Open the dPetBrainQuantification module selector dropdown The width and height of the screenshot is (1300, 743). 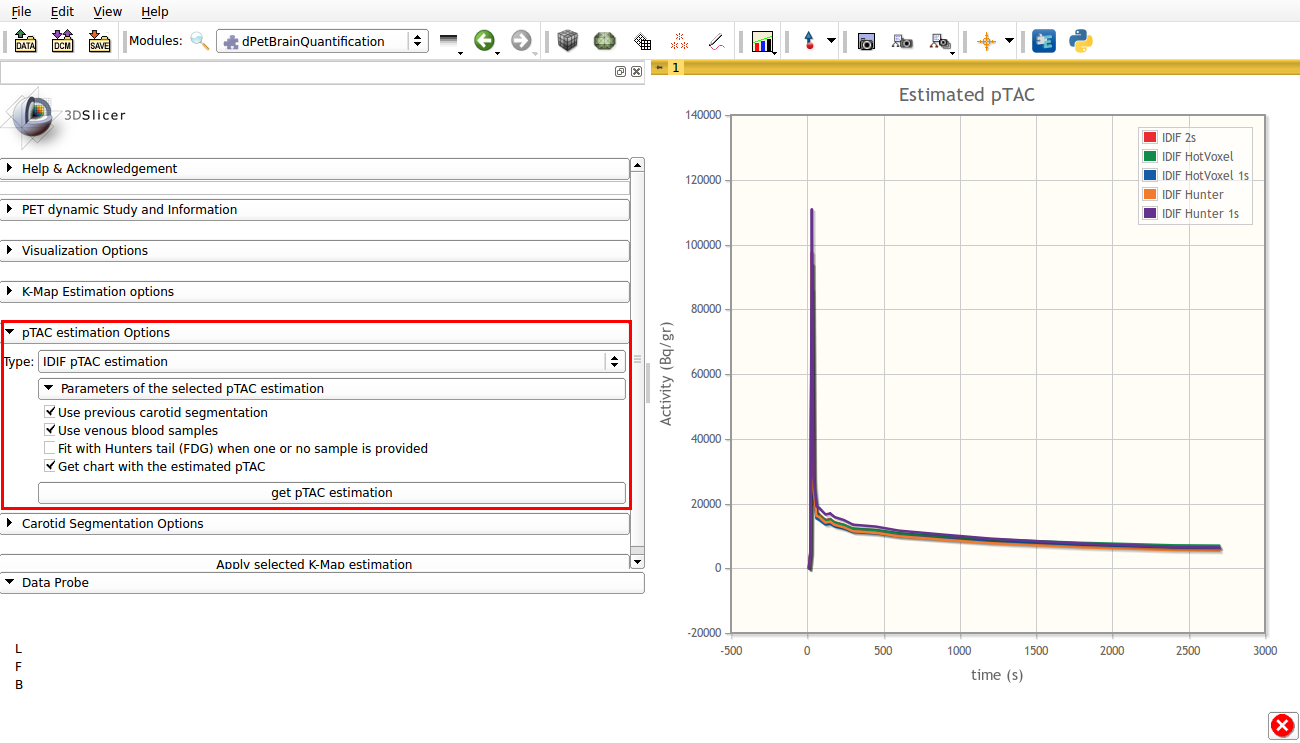[x=321, y=41]
